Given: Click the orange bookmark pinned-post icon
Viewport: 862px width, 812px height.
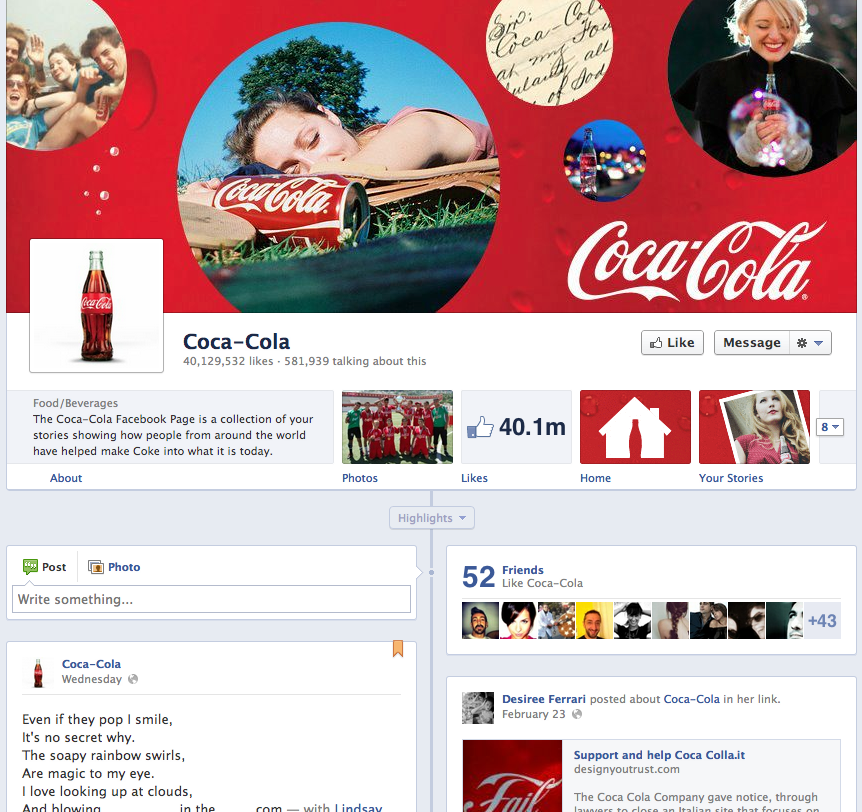Looking at the screenshot, I should point(398,648).
